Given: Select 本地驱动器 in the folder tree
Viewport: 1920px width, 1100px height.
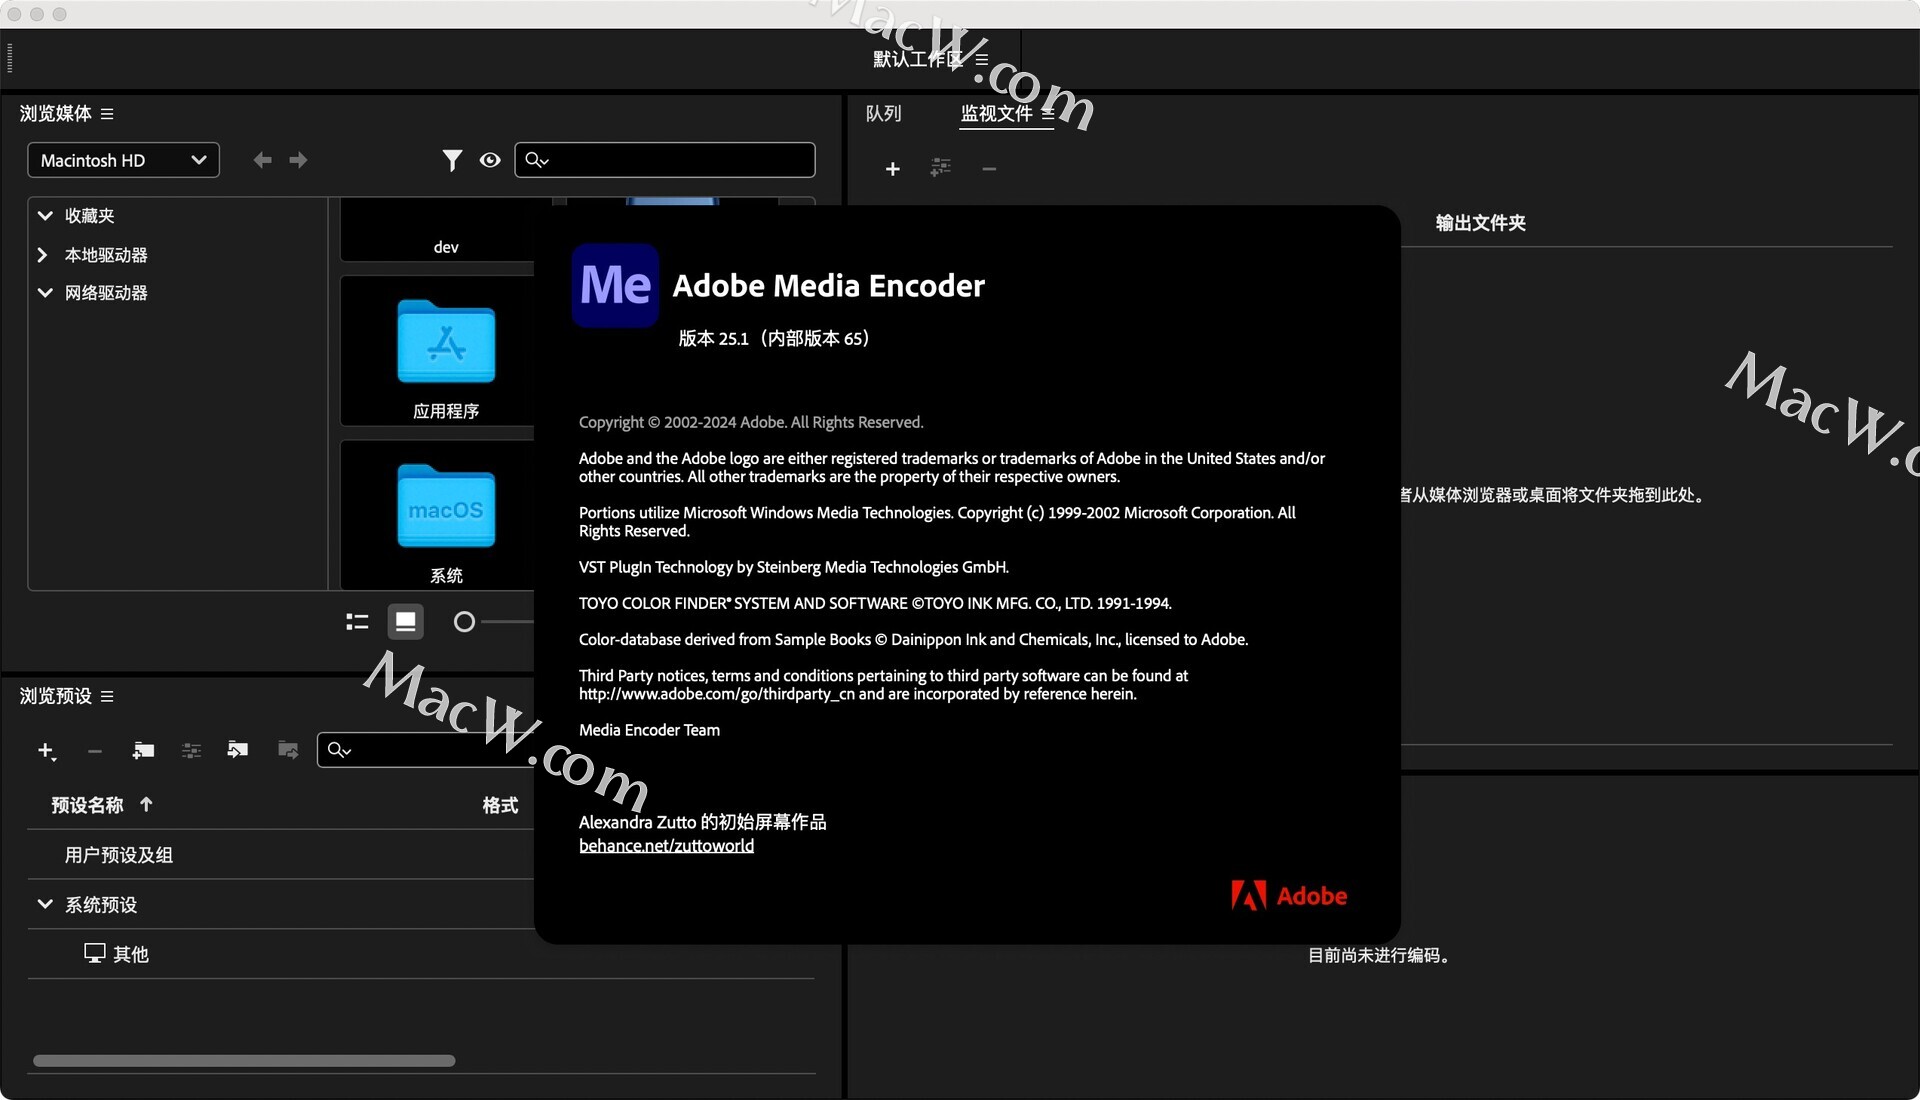Looking at the screenshot, I should click(106, 255).
